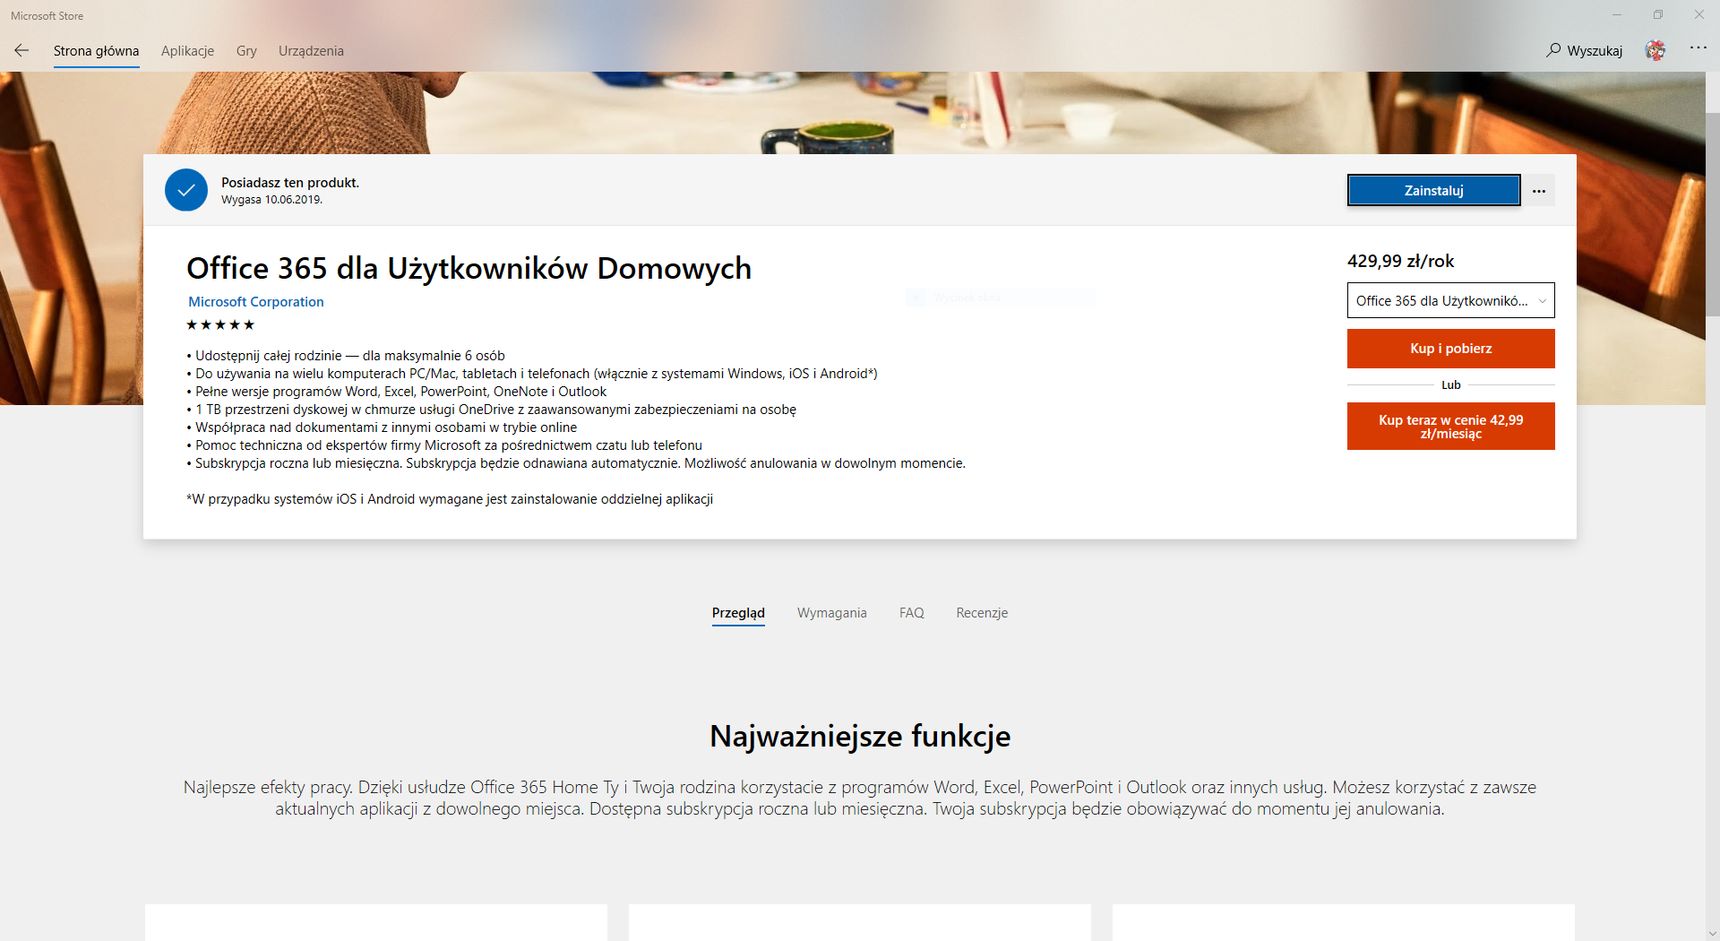Minimize the Microsoft Store window
The image size is (1720, 941).
(1616, 15)
